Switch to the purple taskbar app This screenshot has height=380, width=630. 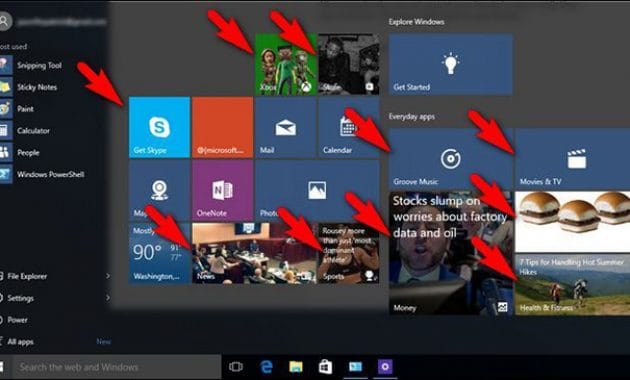[x=385, y=367]
